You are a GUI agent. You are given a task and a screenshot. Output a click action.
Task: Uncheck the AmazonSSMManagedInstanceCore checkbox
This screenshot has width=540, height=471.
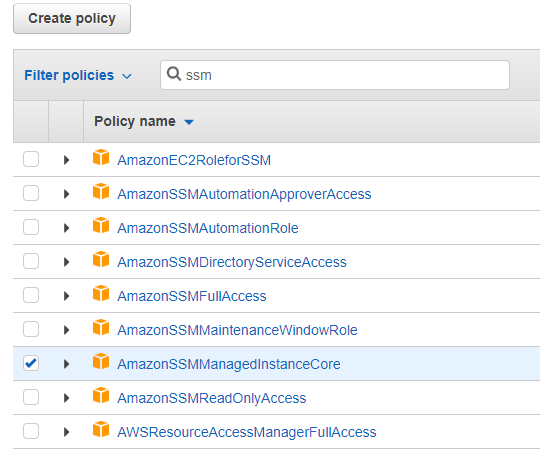click(31, 363)
